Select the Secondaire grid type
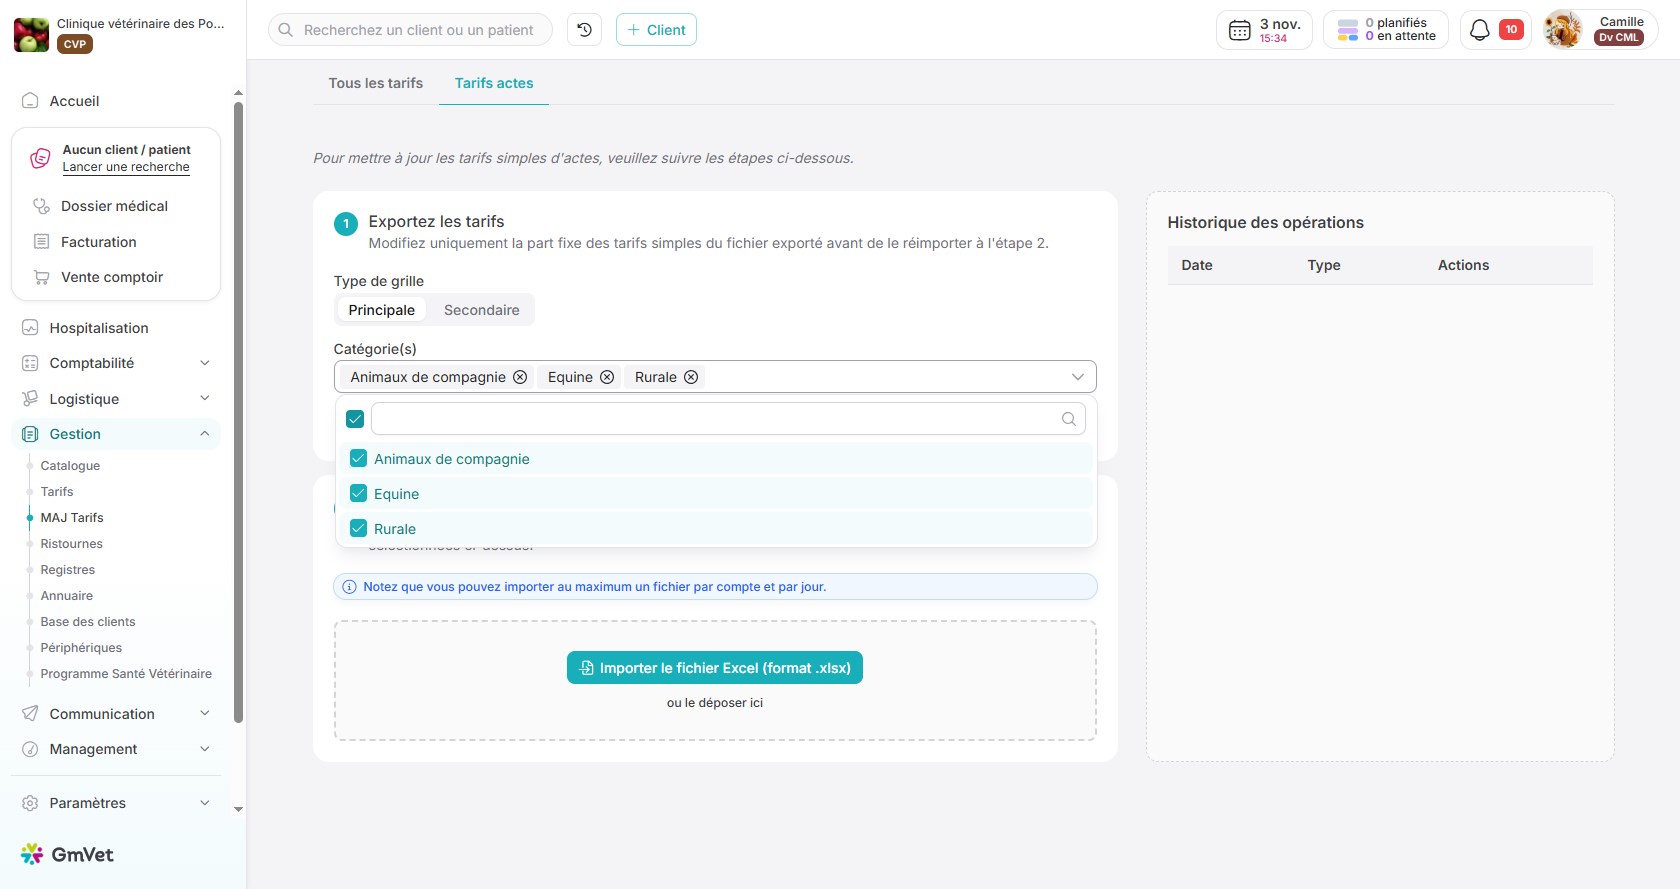The image size is (1680, 889). click(x=481, y=310)
